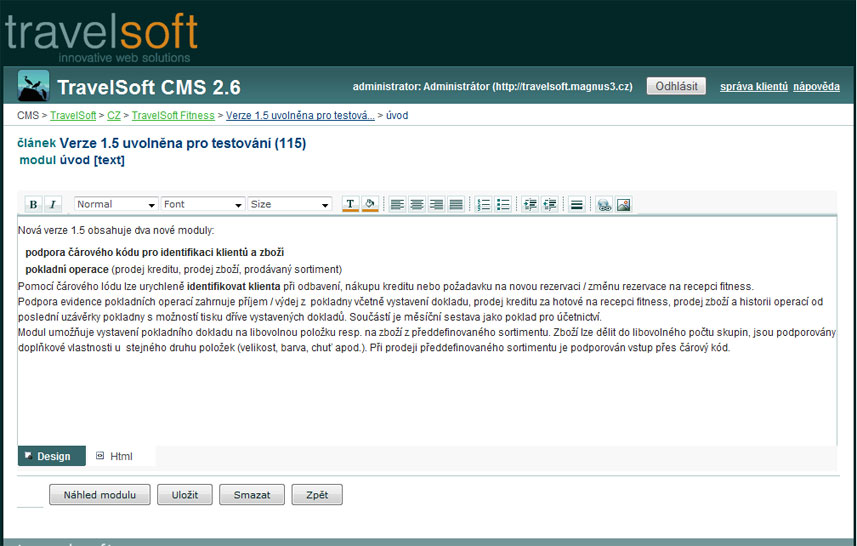The width and height of the screenshot is (857, 546).
Task: Open the background fill color tool
Action: (x=370, y=204)
